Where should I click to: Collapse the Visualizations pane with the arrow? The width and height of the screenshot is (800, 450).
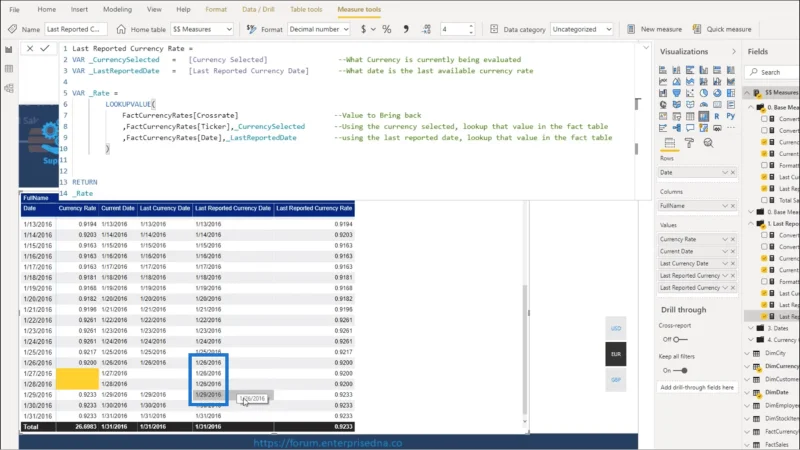734,52
